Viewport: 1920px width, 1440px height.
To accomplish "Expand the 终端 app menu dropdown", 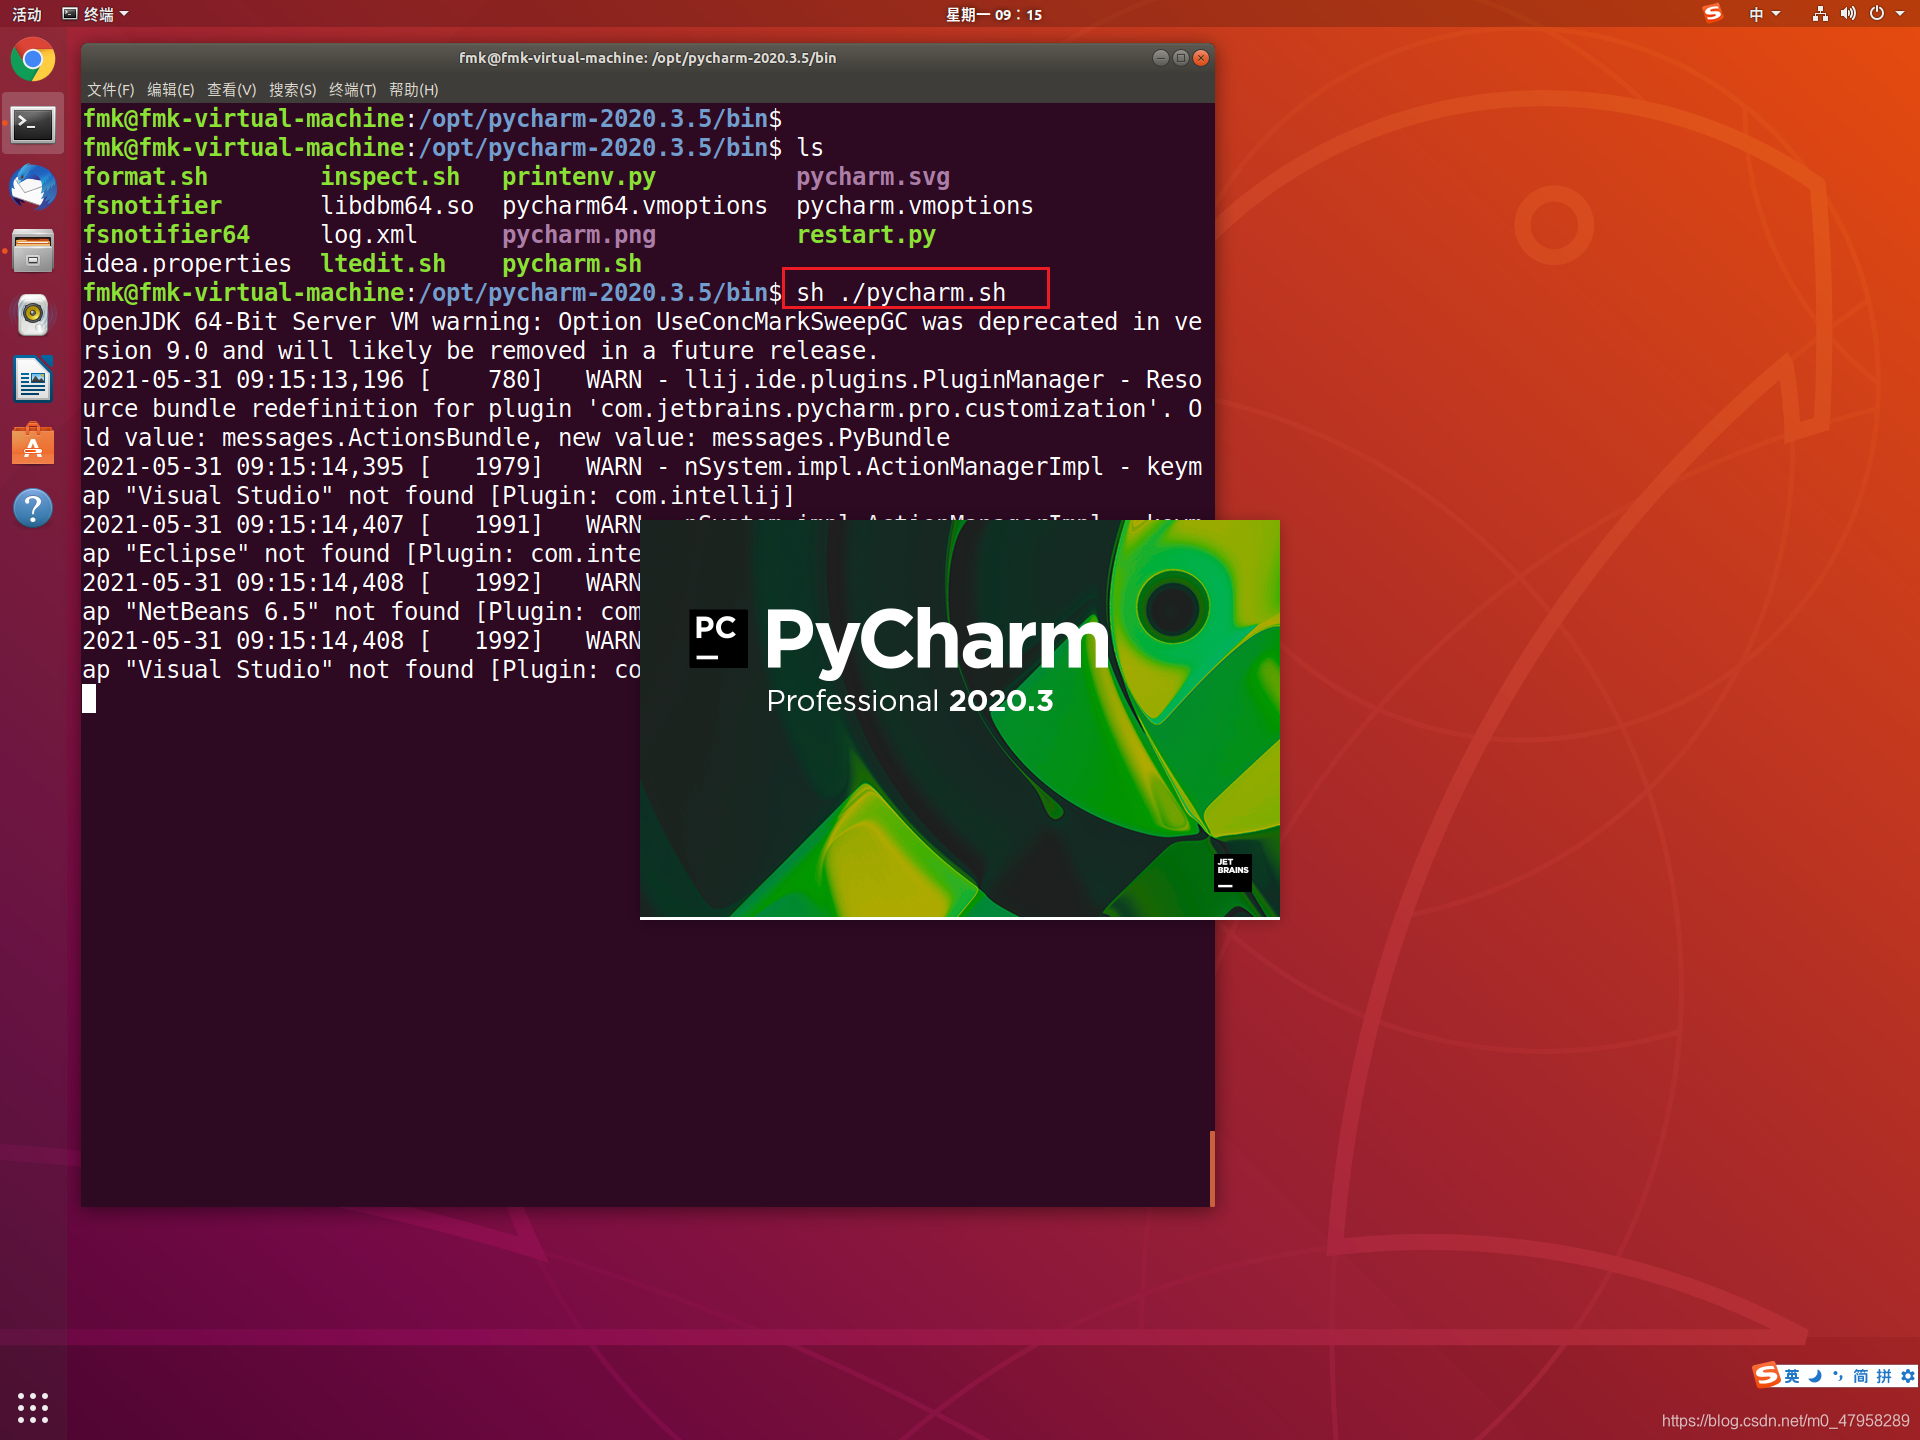I will click(97, 14).
